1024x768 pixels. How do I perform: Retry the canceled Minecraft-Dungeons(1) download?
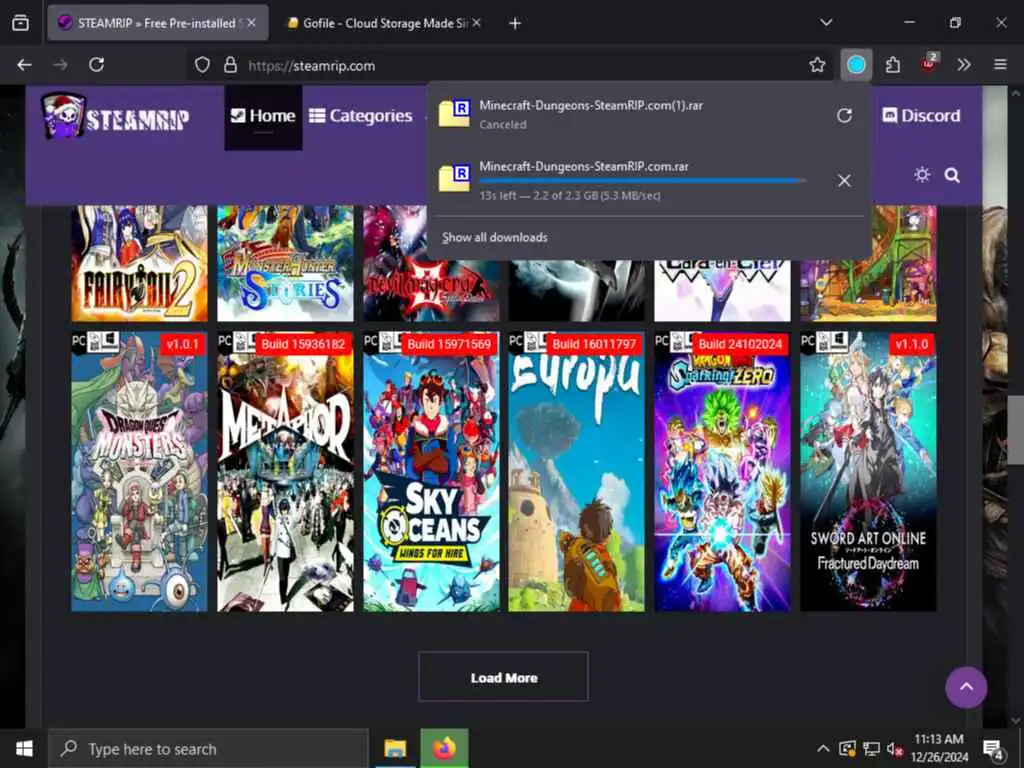click(844, 116)
